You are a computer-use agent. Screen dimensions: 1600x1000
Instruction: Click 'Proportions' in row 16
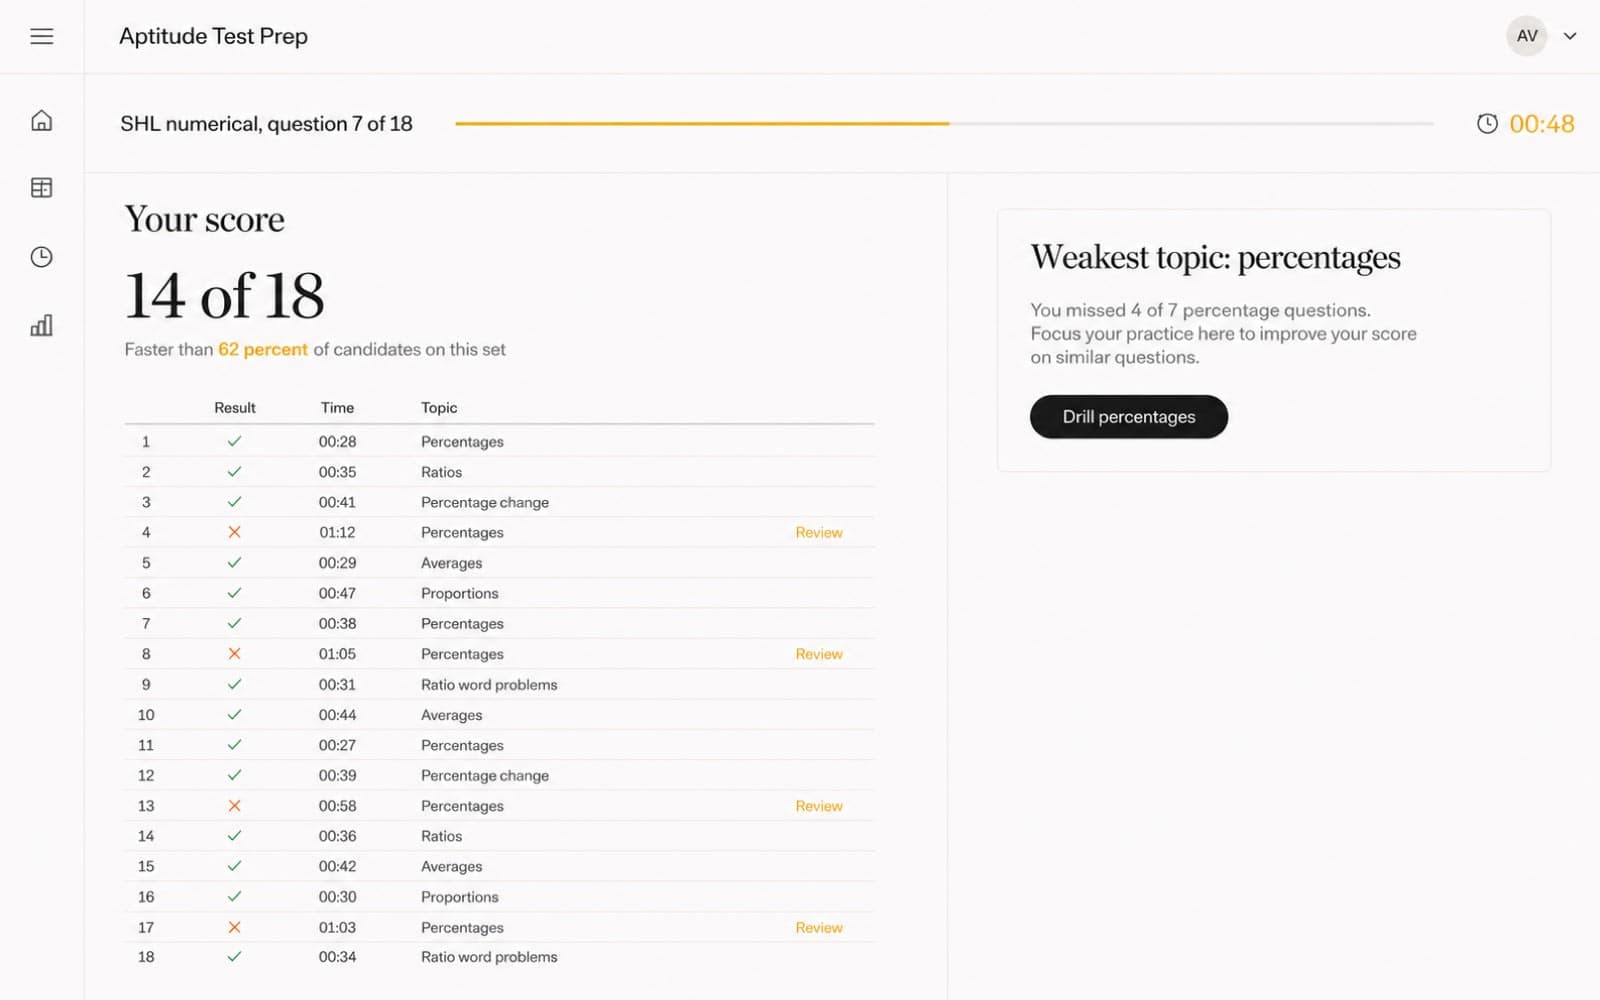click(459, 898)
